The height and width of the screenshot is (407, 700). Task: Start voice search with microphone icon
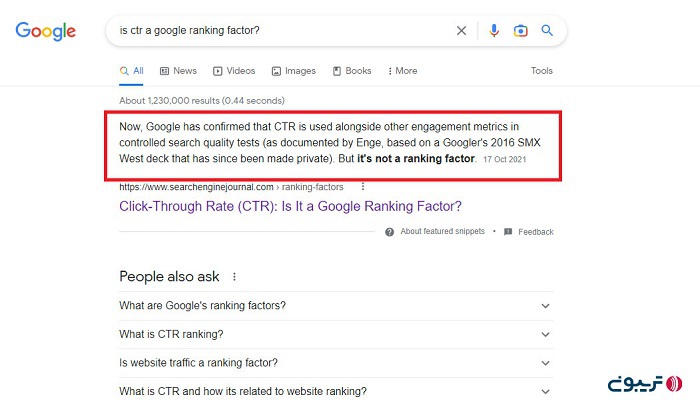493,31
